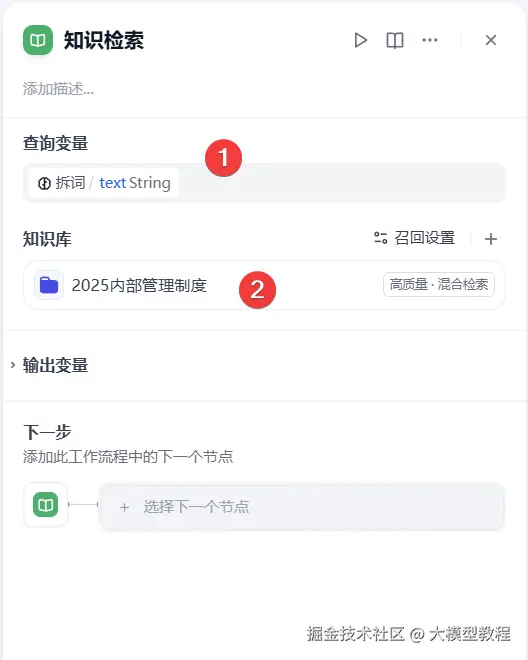The width and height of the screenshot is (528, 660).
Task: Click the 召回设置 sliders icon
Action: pos(381,238)
